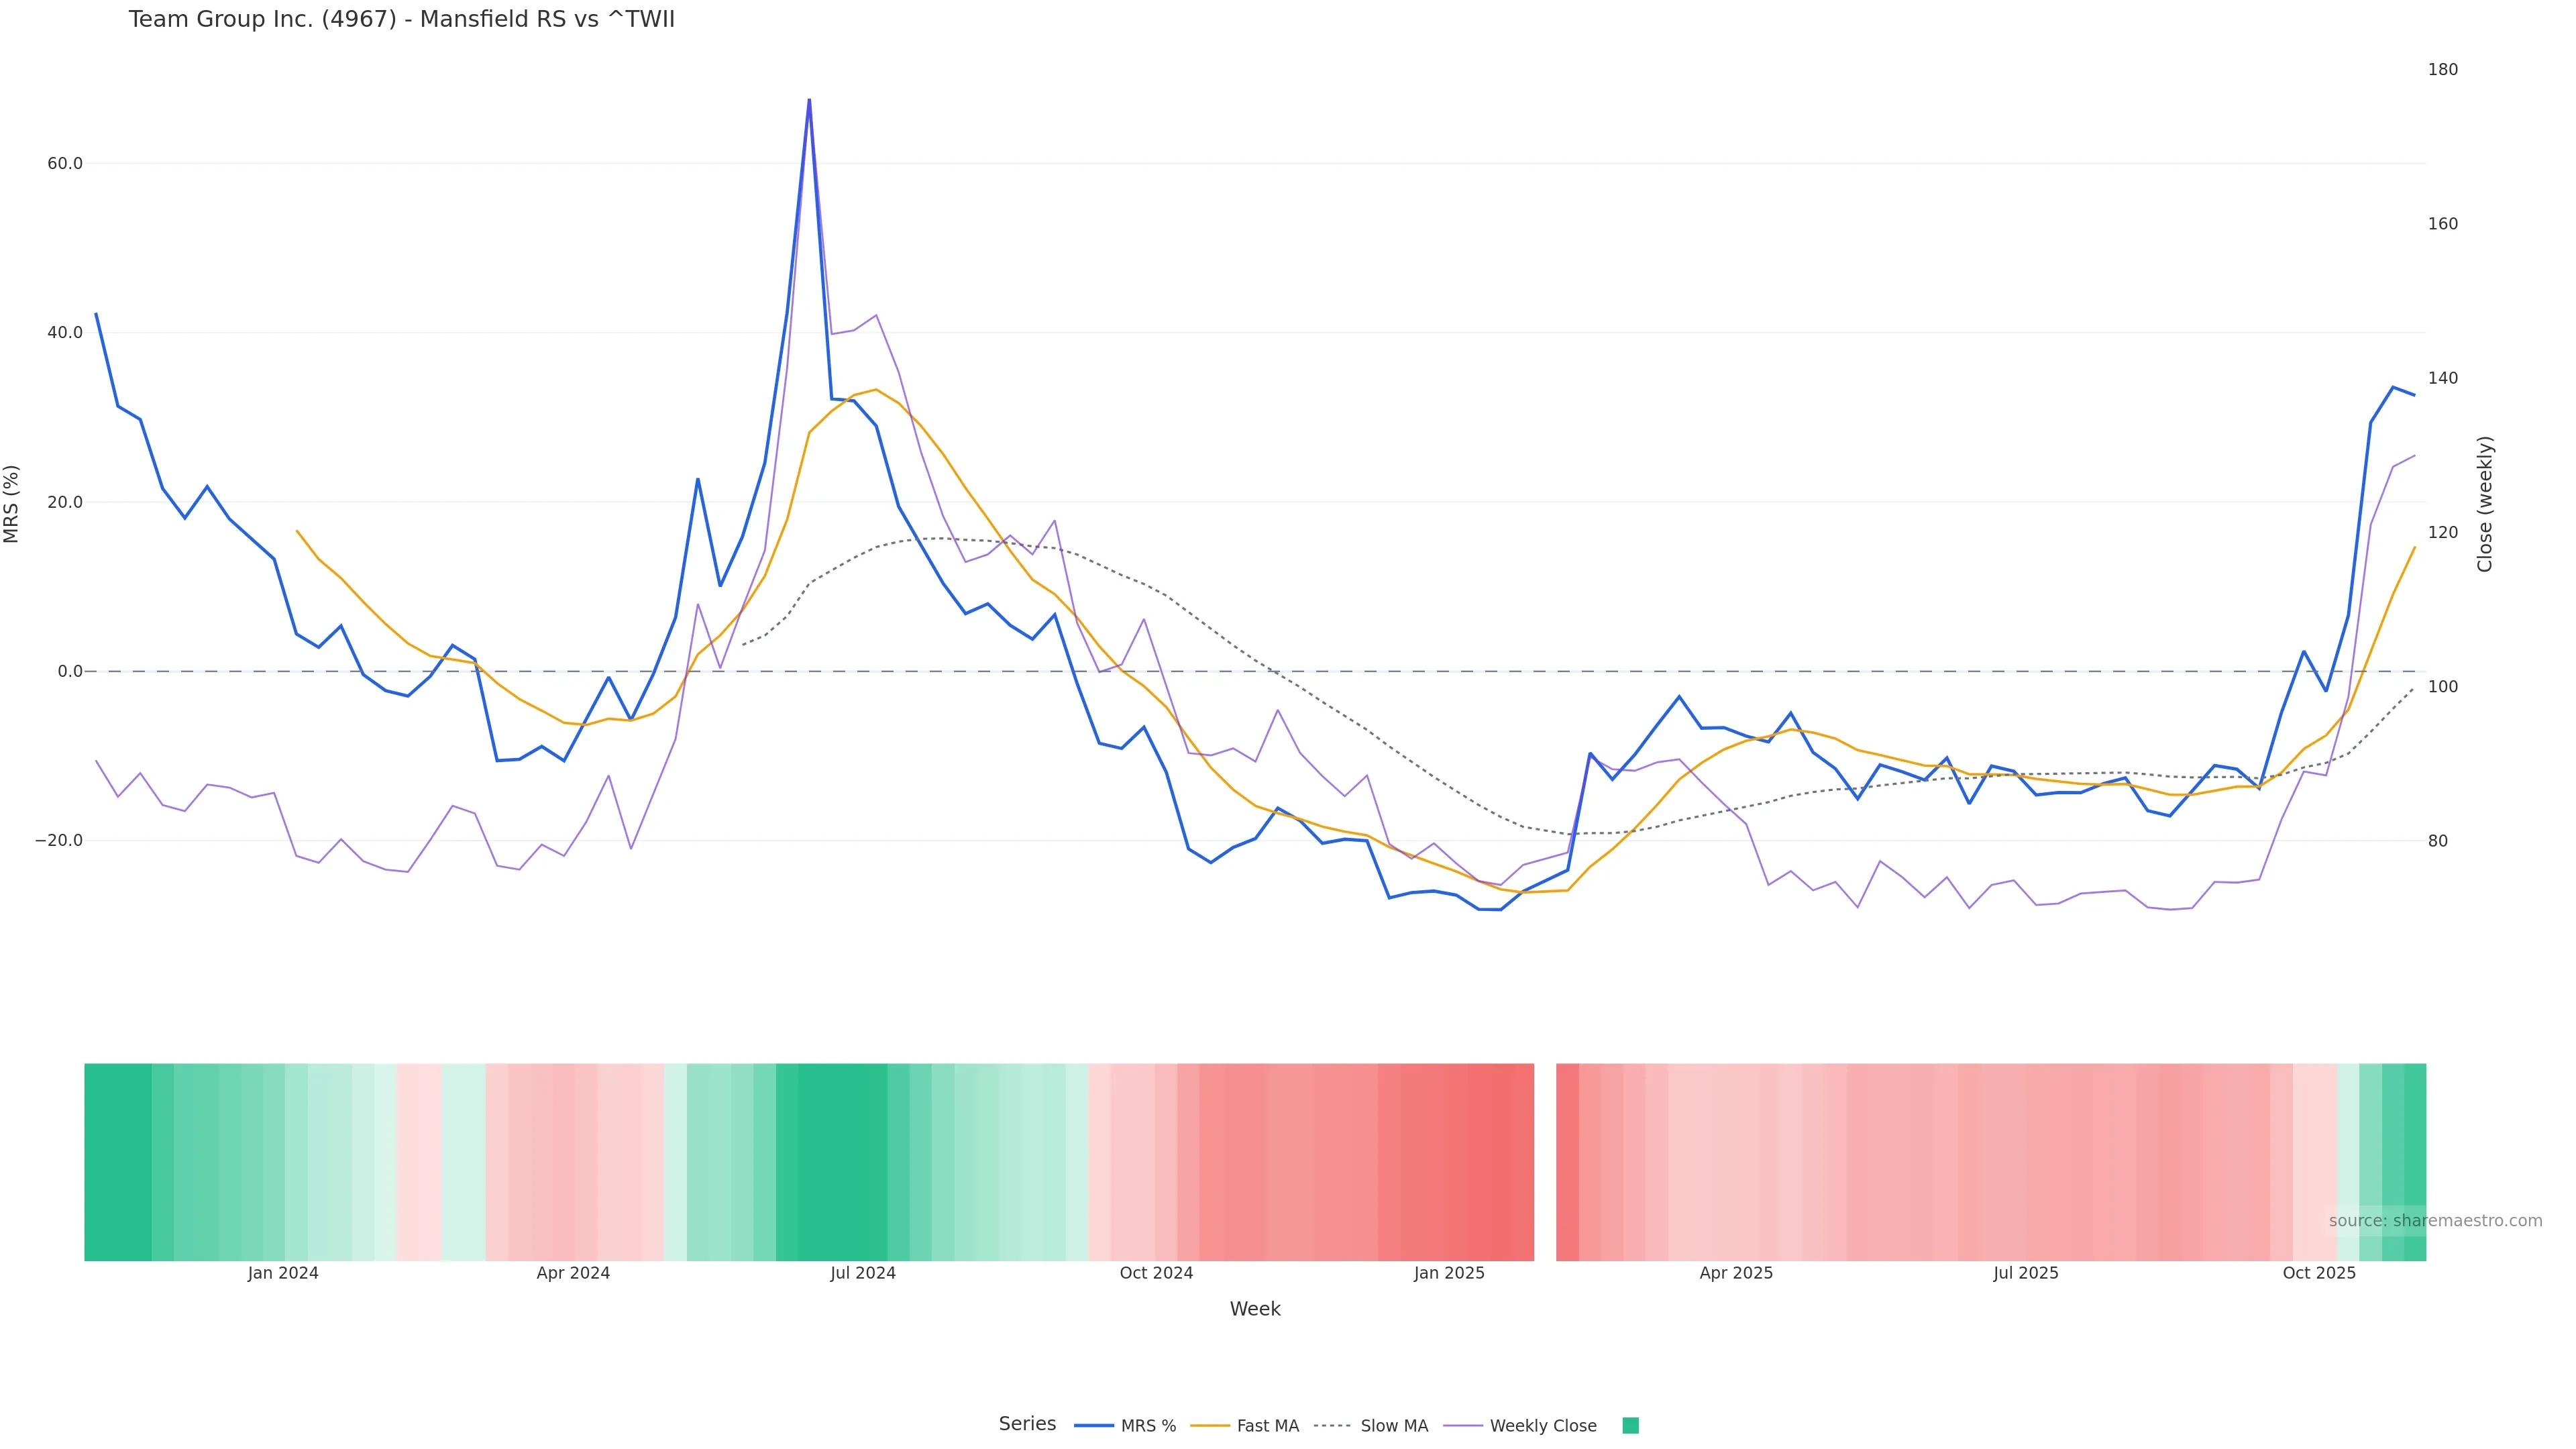
Task: Click the orange Fast MA legend line icon
Action: (1210, 1426)
